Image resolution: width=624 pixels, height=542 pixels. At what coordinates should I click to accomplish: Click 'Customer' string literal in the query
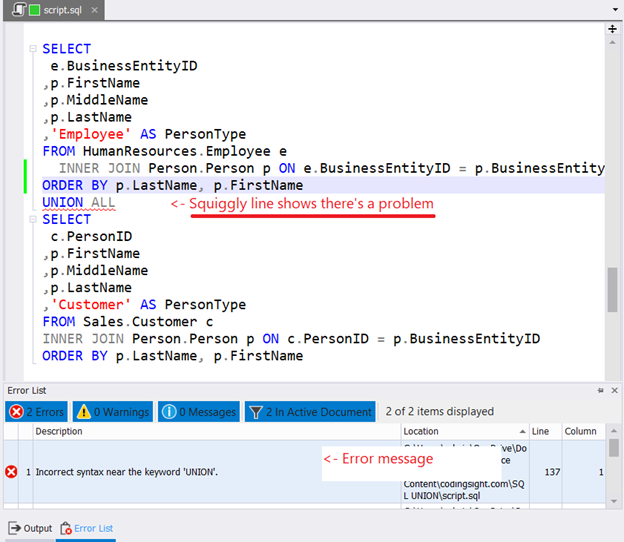coord(91,304)
